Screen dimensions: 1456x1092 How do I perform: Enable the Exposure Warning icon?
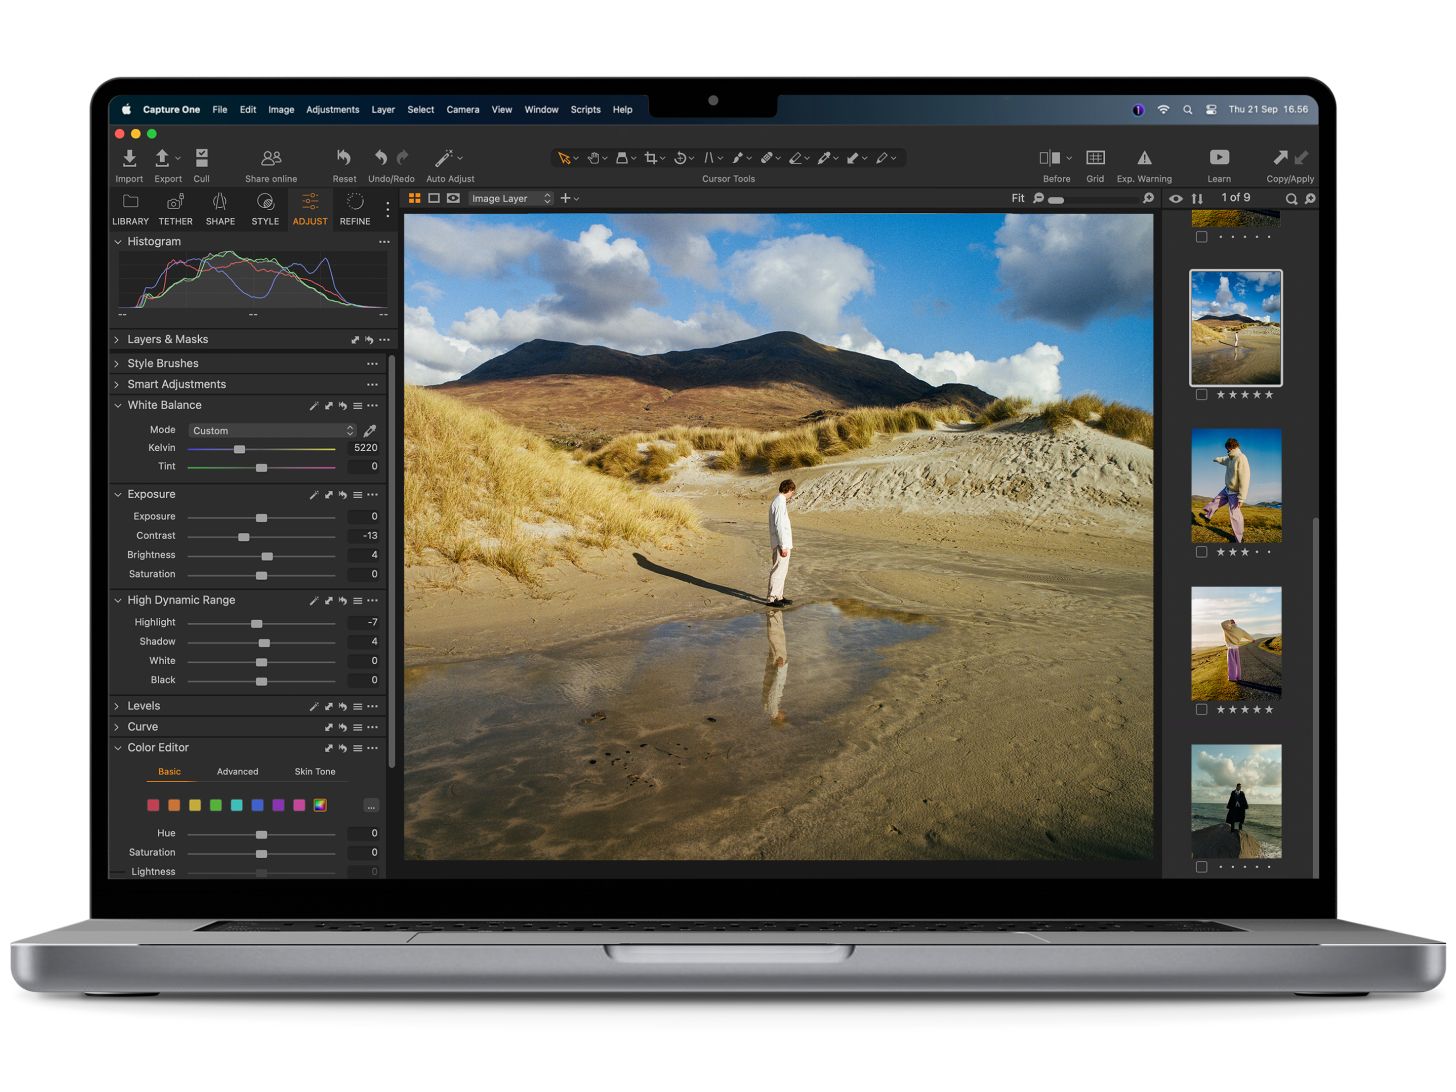tap(1144, 158)
